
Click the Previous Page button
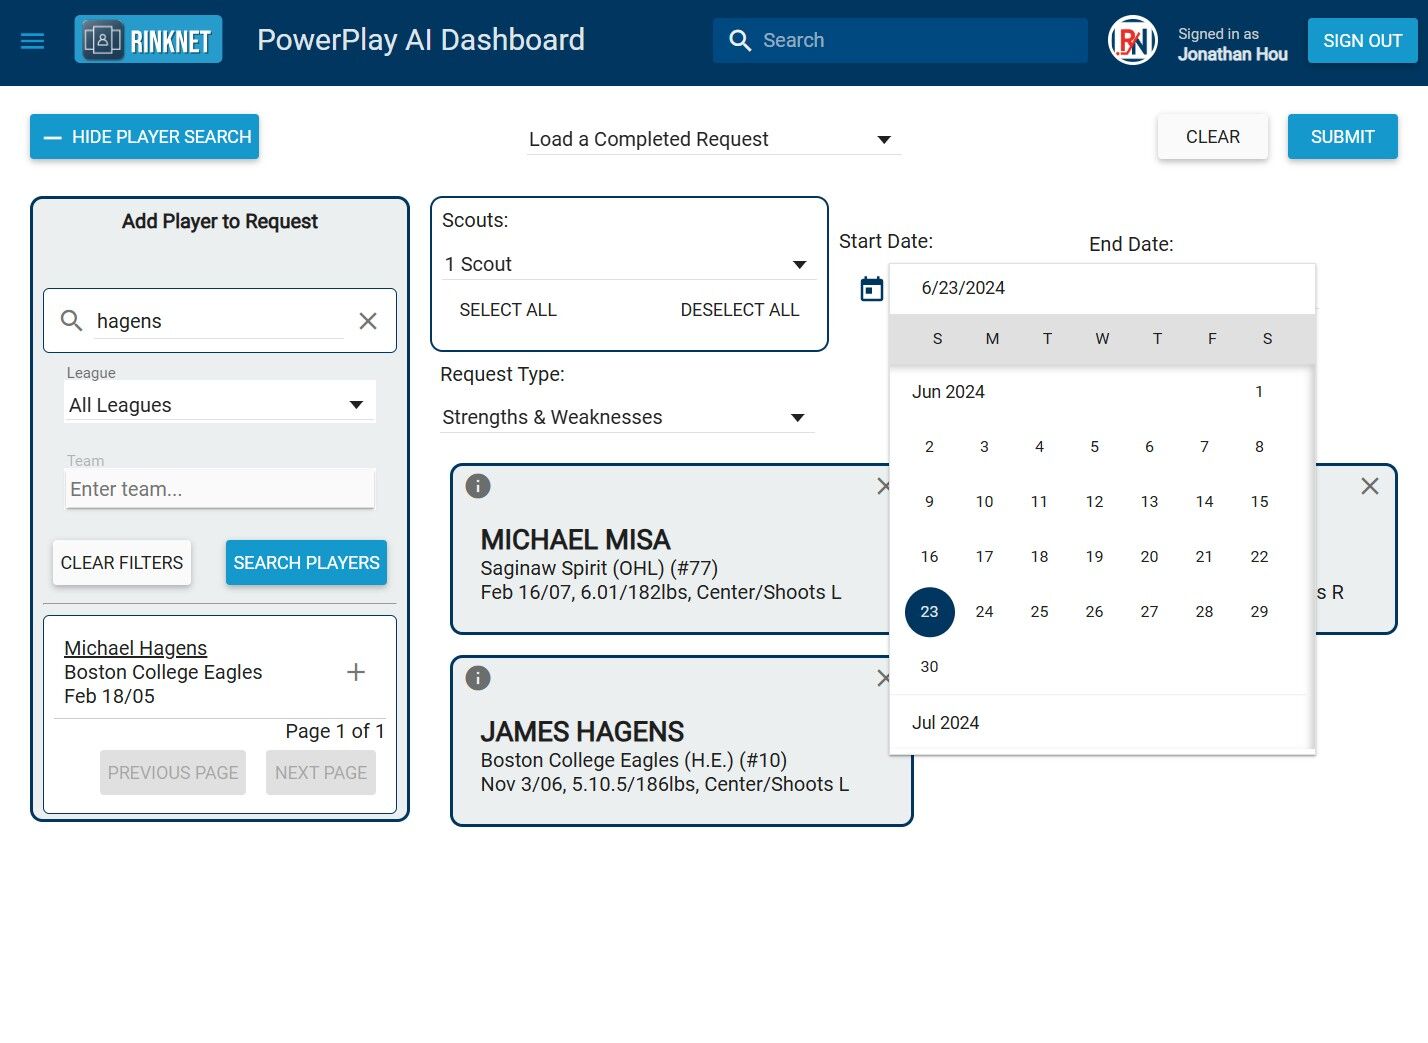pyautogui.click(x=173, y=773)
